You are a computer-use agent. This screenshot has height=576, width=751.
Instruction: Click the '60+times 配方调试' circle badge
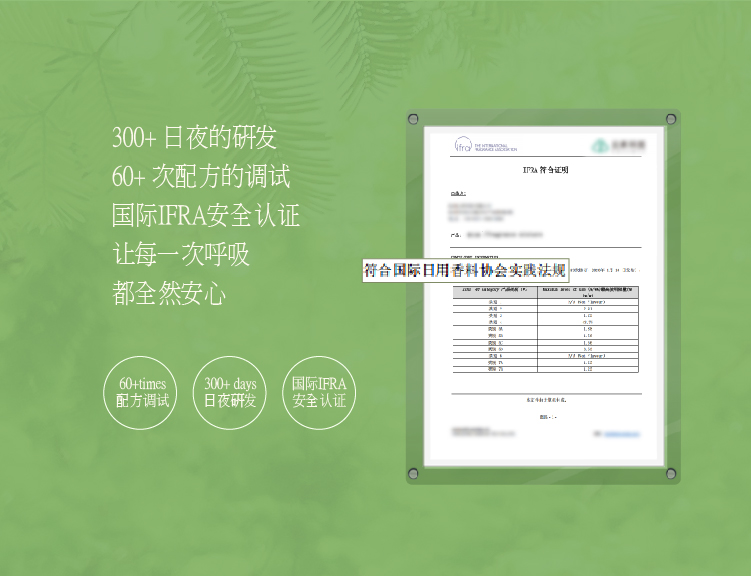(x=140, y=393)
